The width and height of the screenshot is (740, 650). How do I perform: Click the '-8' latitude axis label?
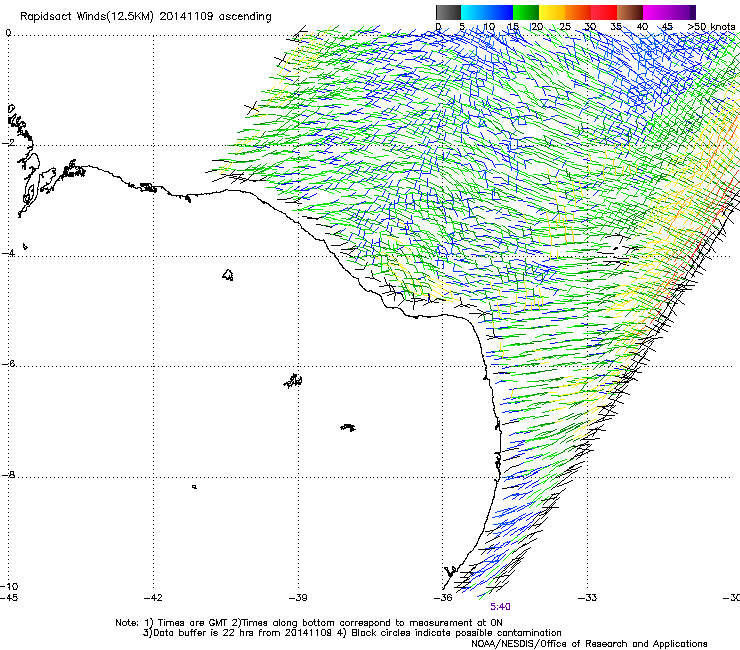pos(8,474)
